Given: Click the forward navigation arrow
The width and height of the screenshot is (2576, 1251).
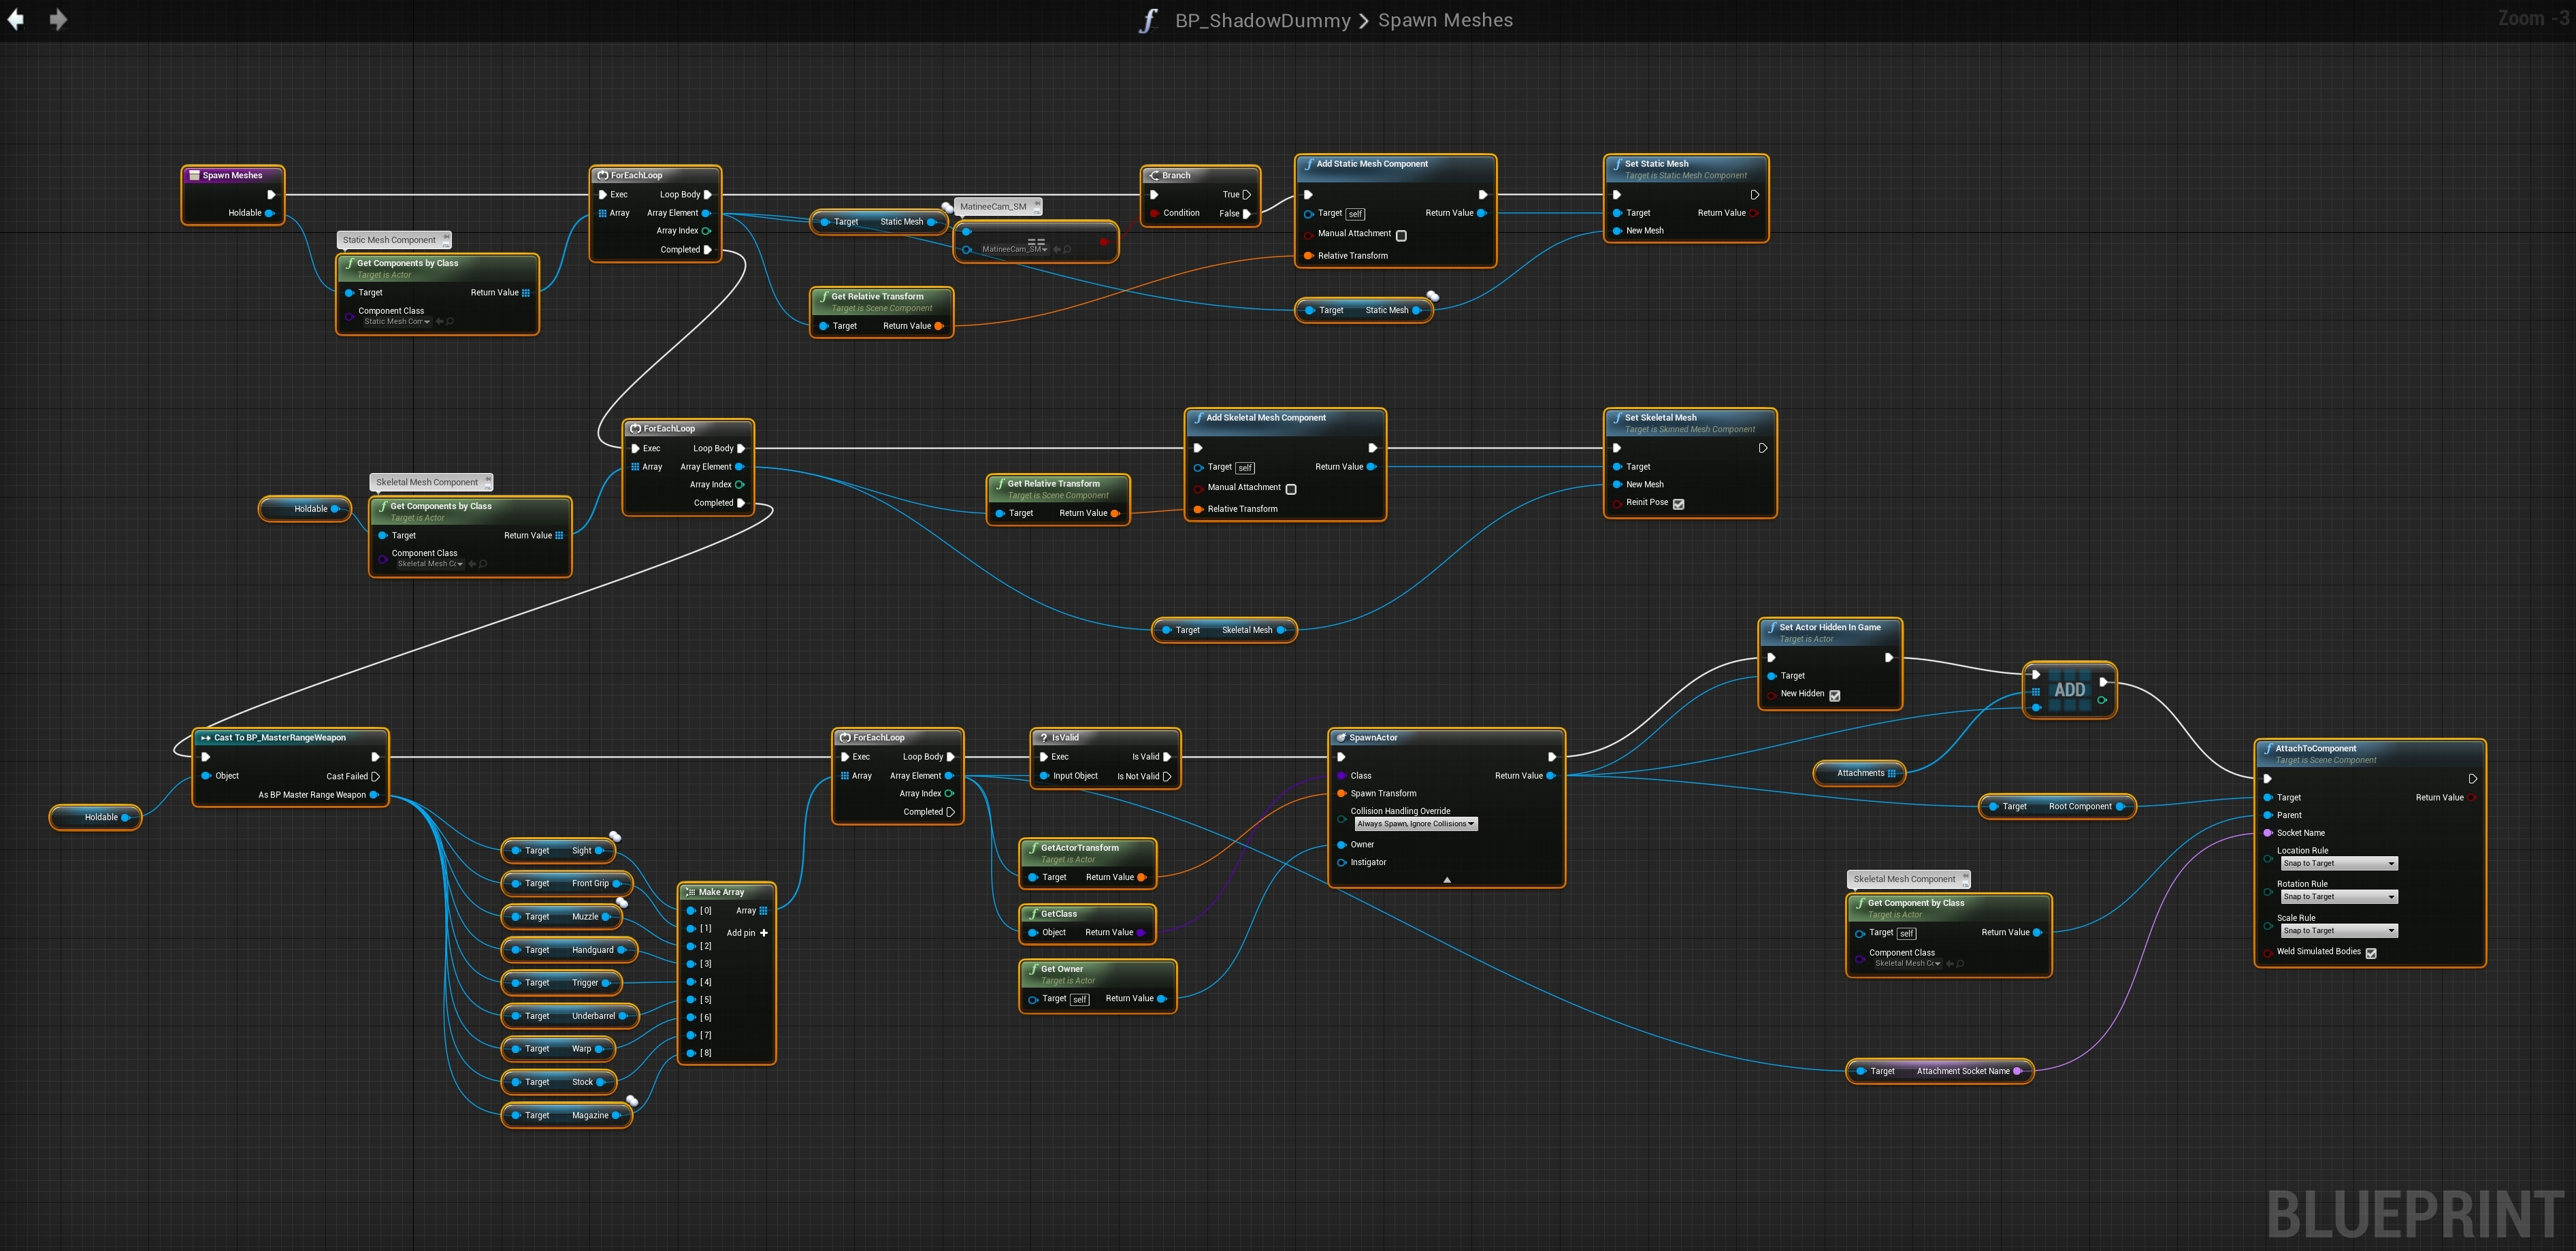Looking at the screenshot, I should [x=58, y=20].
